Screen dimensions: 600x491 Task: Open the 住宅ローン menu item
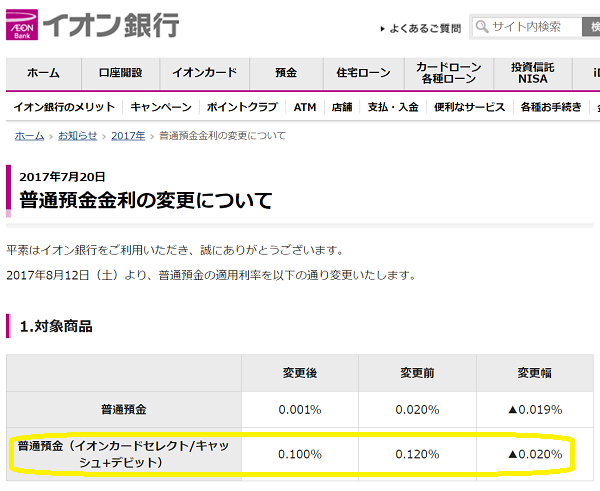click(364, 73)
